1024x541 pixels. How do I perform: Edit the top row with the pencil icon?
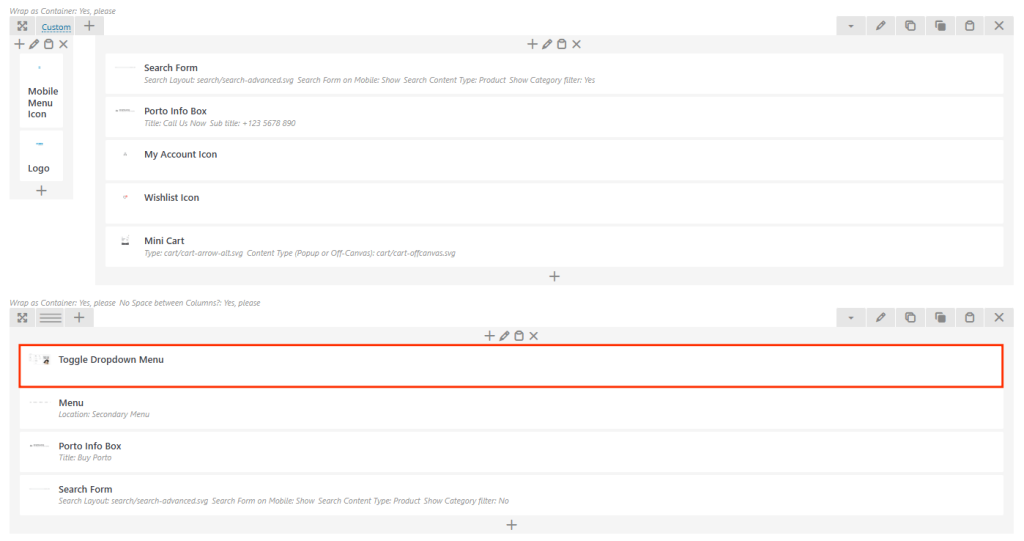(880, 26)
